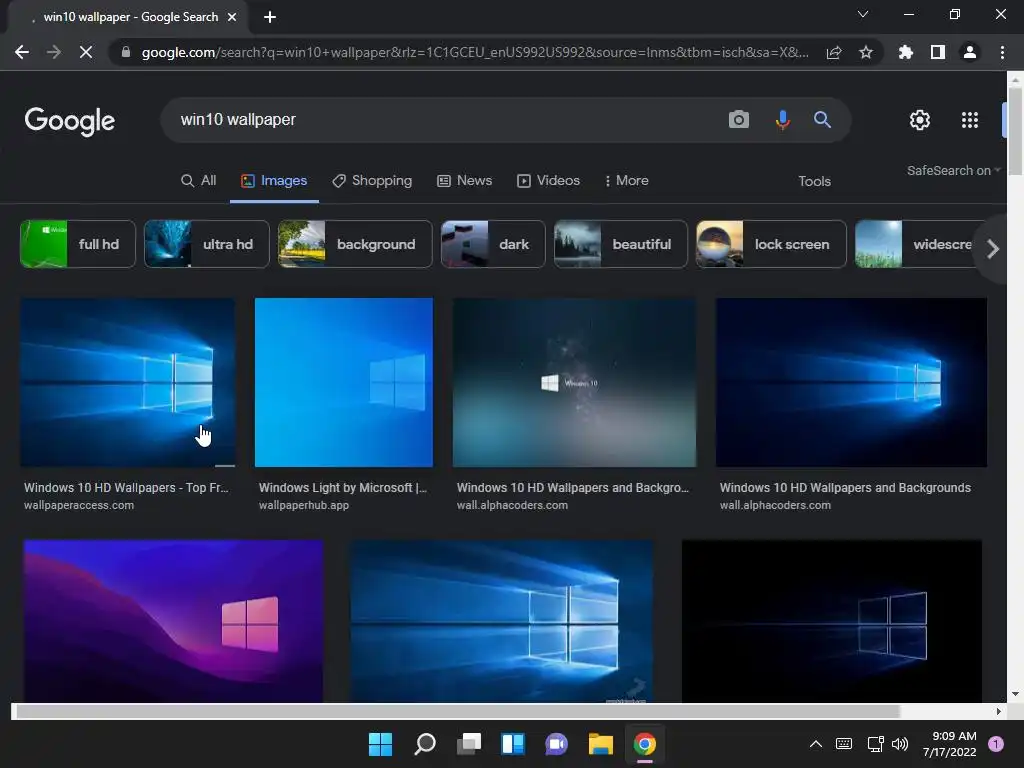
Task: Open the Windows Start menu
Action: pyautogui.click(x=380, y=744)
